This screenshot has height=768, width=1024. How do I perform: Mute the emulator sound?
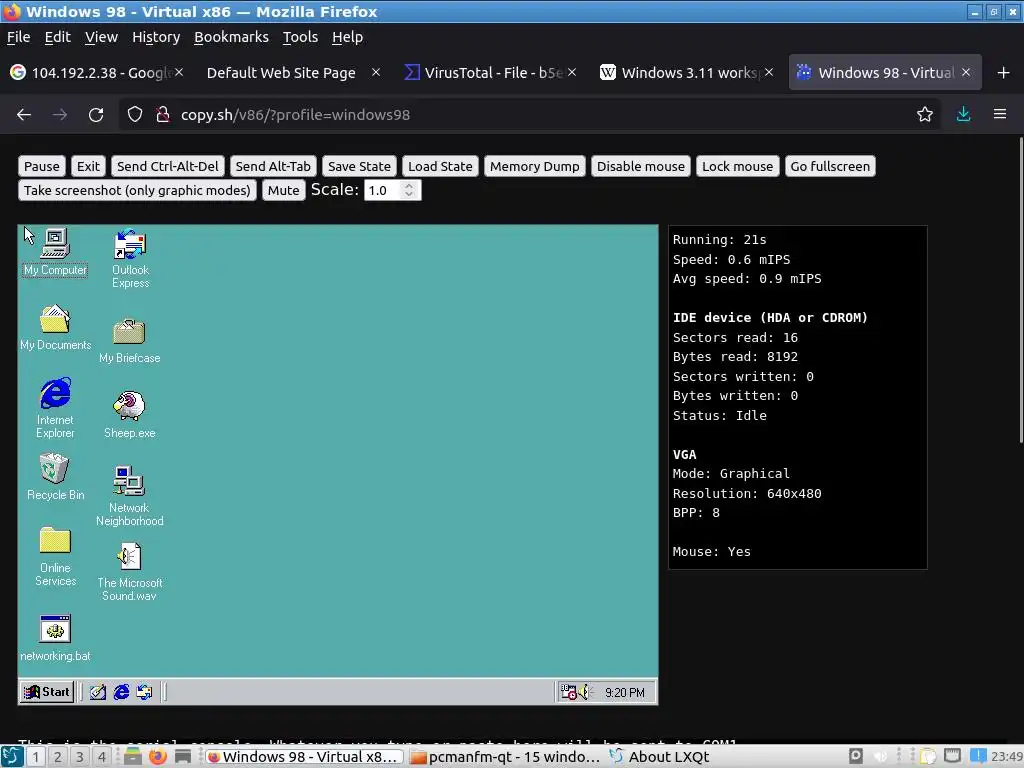point(283,191)
